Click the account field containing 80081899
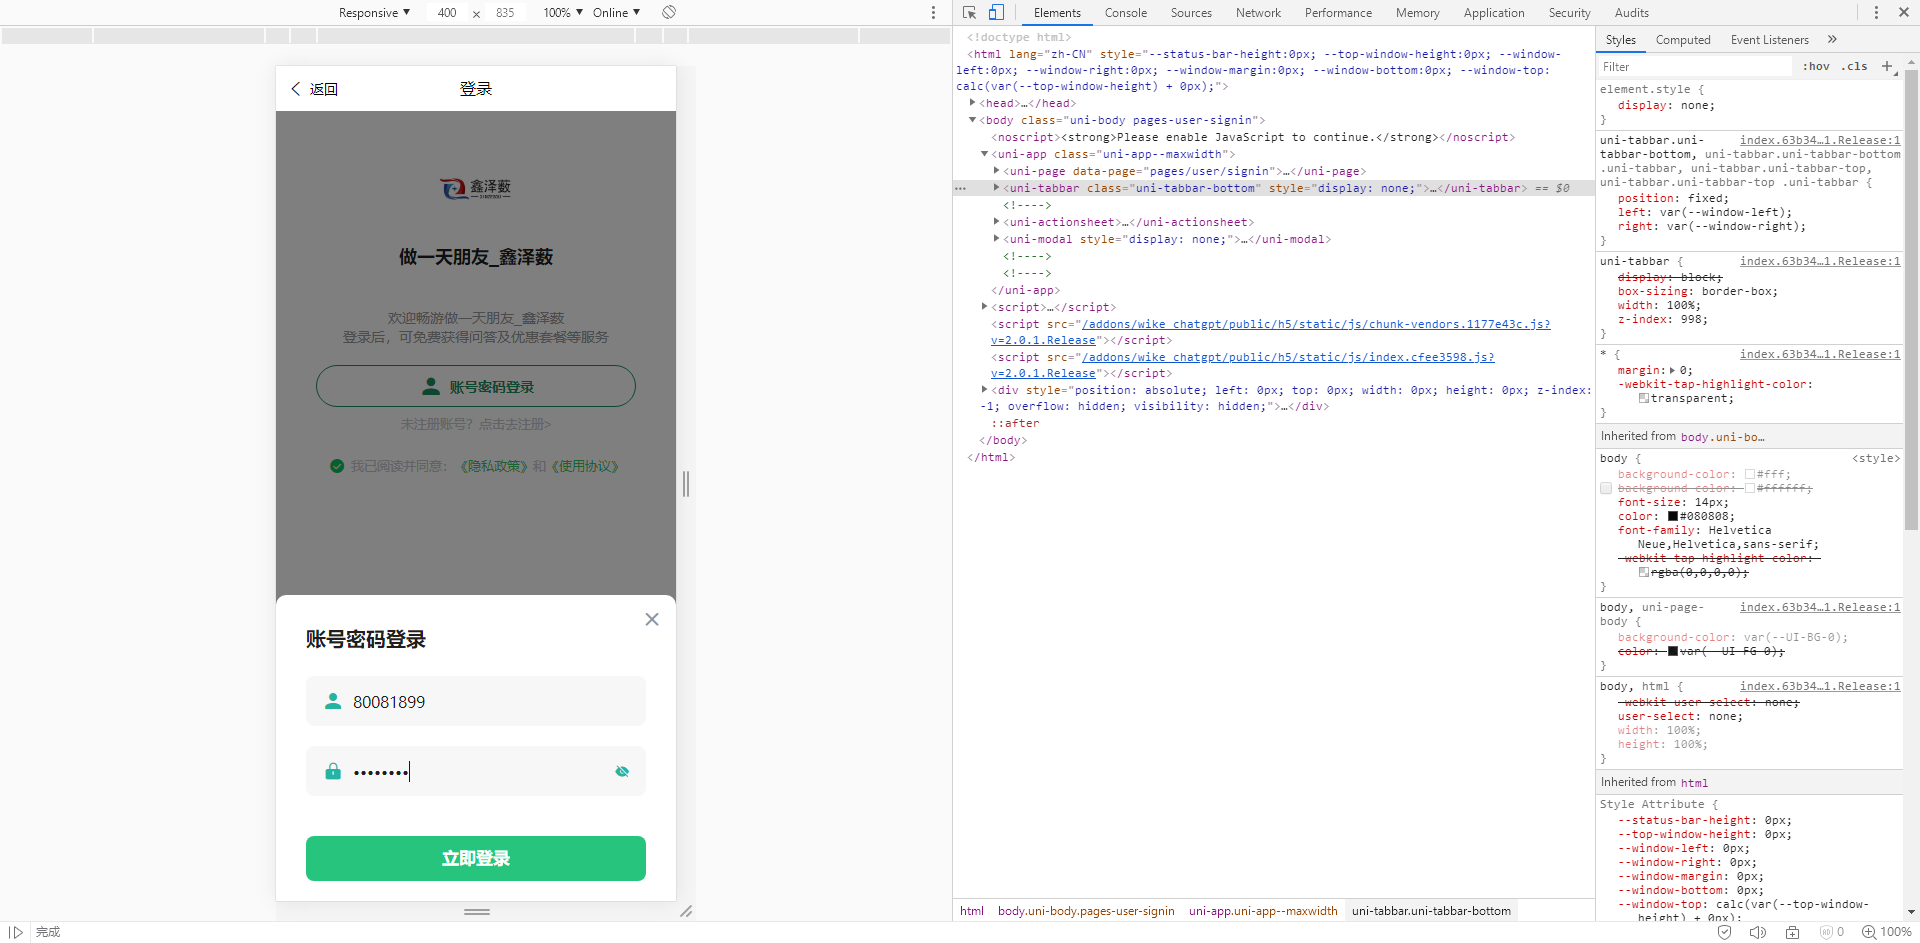The height and width of the screenshot is (943, 1920). pyautogui.click(x=476, y=701)
